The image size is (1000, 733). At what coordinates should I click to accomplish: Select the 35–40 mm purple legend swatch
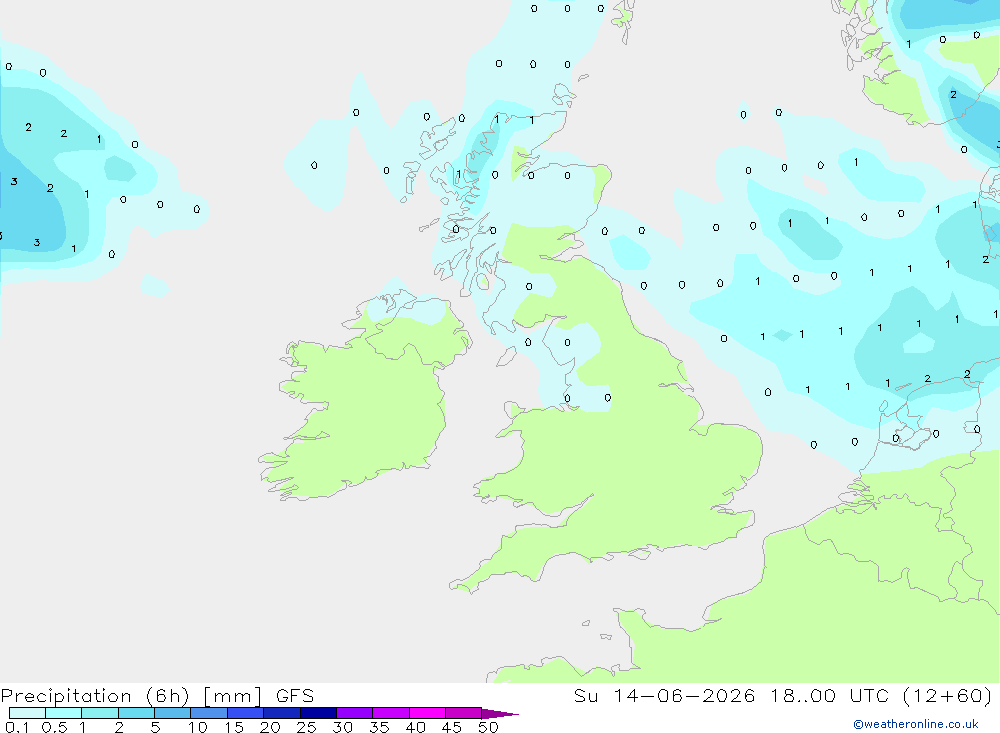pos(391,713)
